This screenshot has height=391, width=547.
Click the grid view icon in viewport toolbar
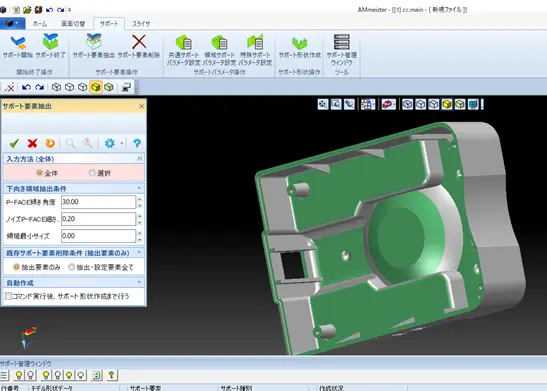pyautogui.click(x=368, y=104)
